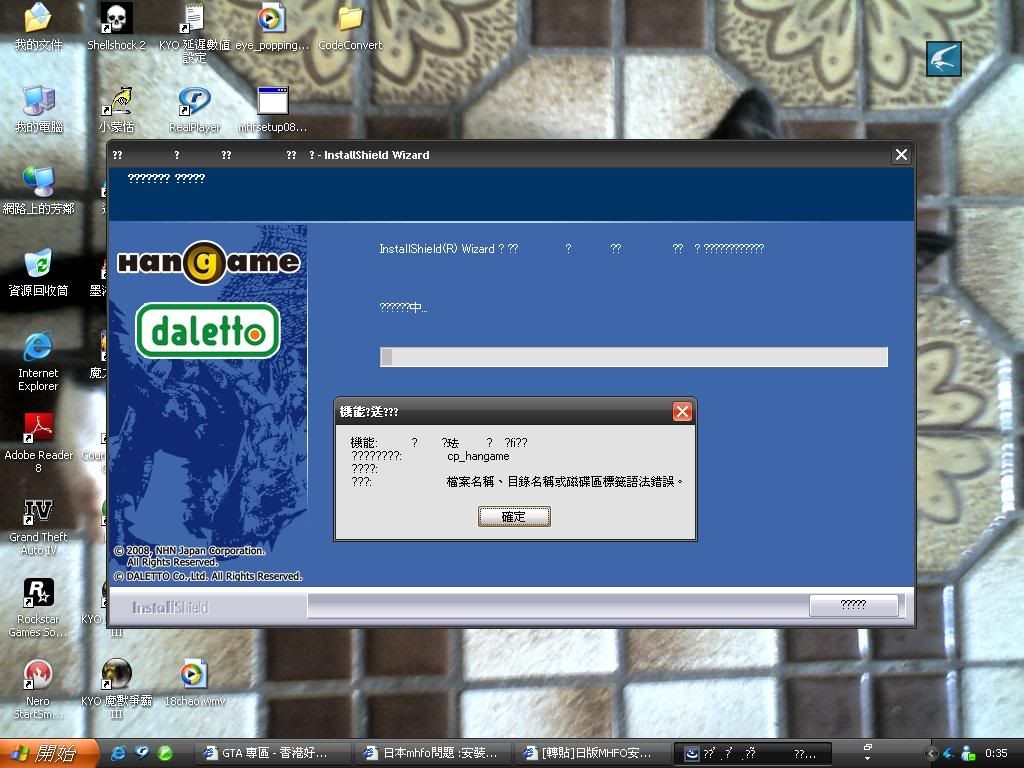Click the blue bird icon at top-right desktop
Image resolution: width=1024 pixels, height=768 pixels.
click(943, 59)
